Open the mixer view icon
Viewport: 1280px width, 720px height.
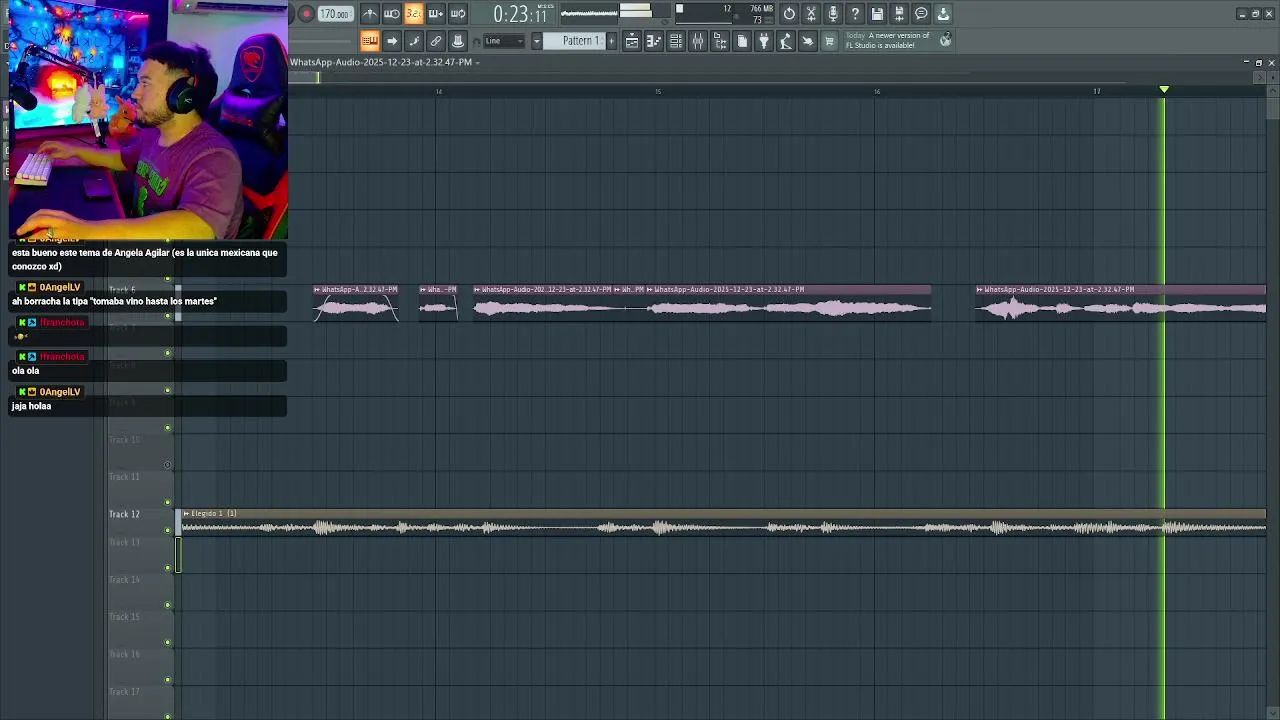pos(698,41)
